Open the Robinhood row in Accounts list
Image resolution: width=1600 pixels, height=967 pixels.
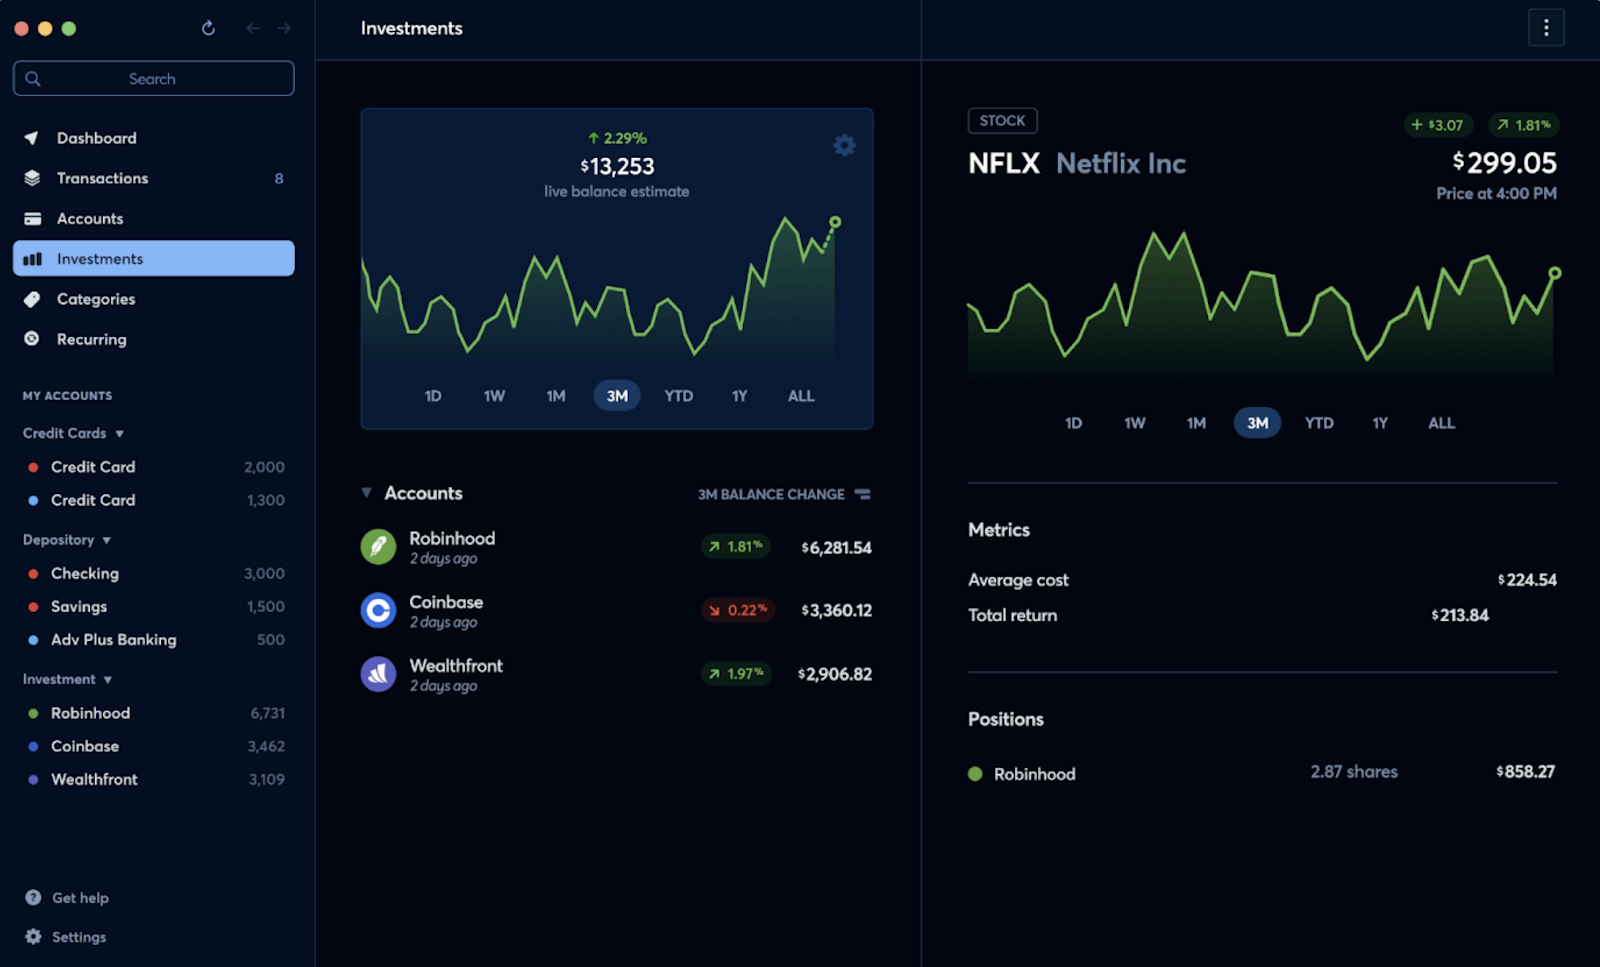click(x=616, y=547)
